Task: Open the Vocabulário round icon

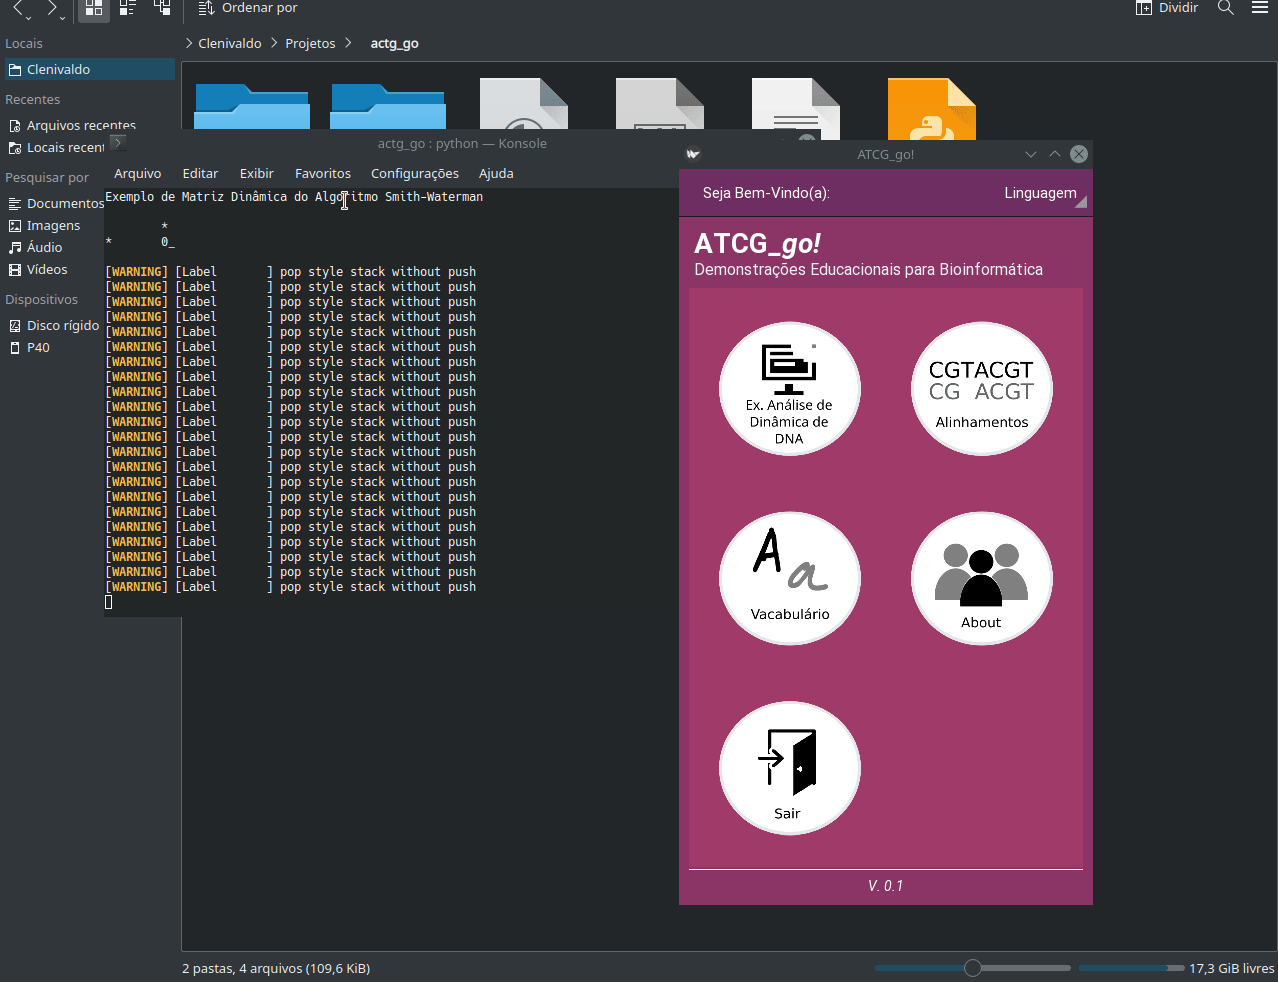Action: 789,578
